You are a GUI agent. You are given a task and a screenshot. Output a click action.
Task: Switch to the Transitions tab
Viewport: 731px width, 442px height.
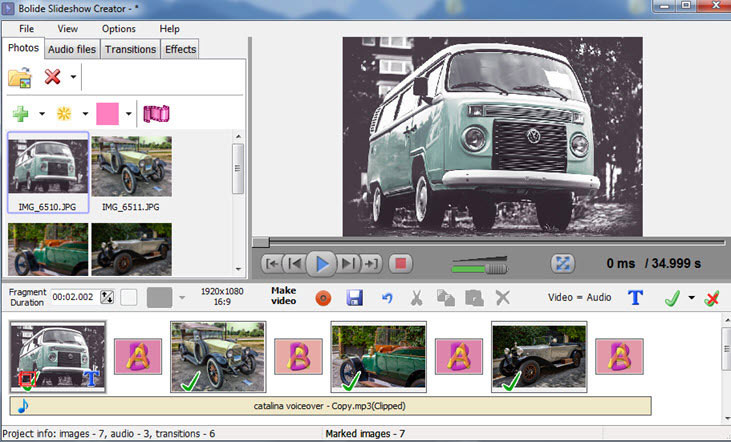[131, 49]
